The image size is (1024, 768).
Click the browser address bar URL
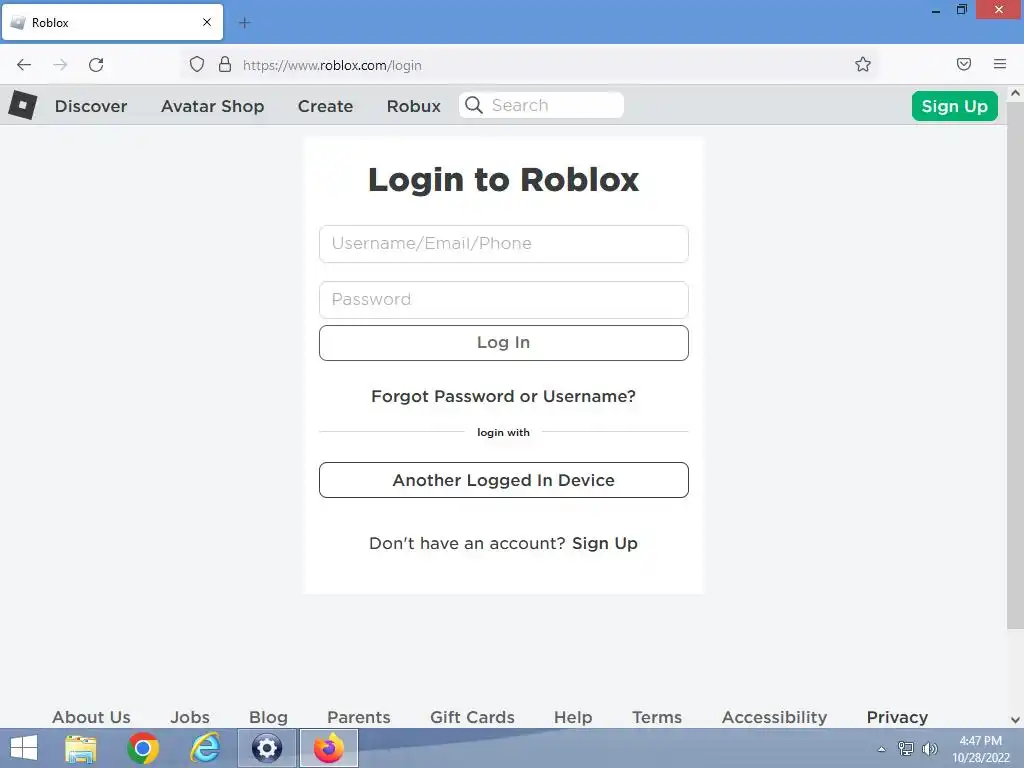coord(332,65)
